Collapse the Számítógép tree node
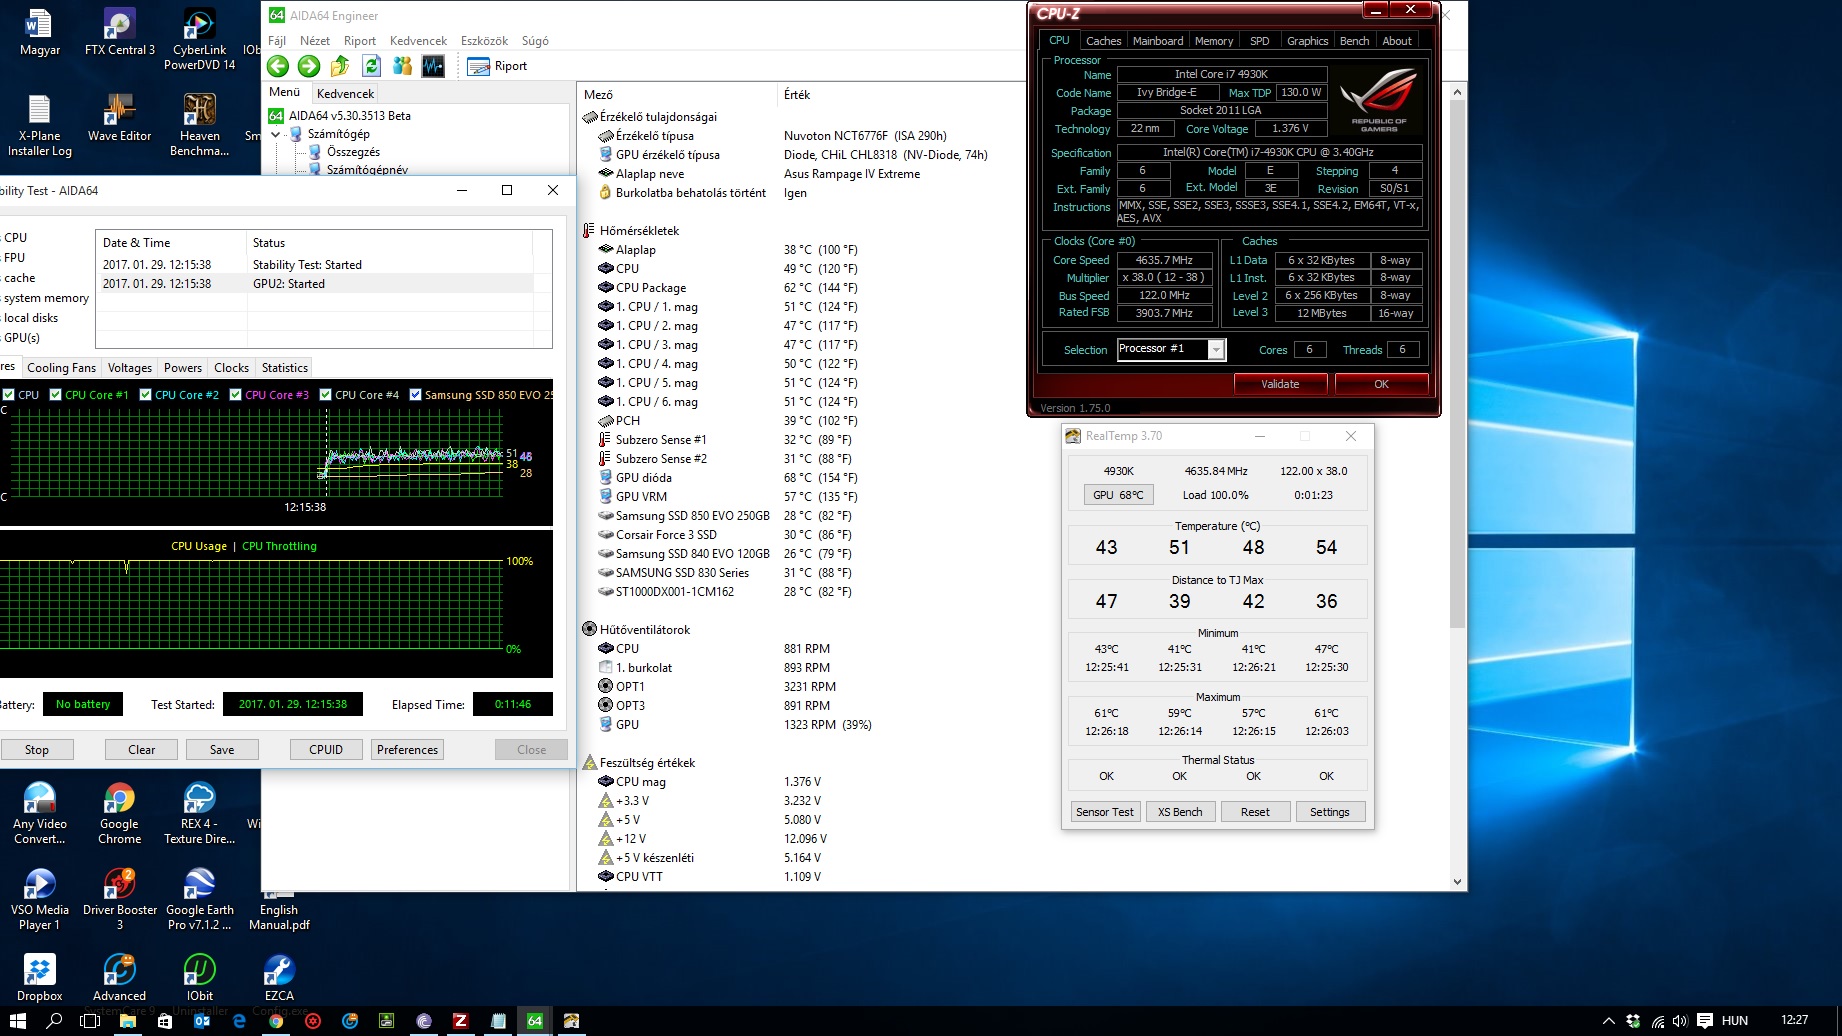Image resolution: width=1842 pixels, height=1036 pixels. (x=276, y=134)
